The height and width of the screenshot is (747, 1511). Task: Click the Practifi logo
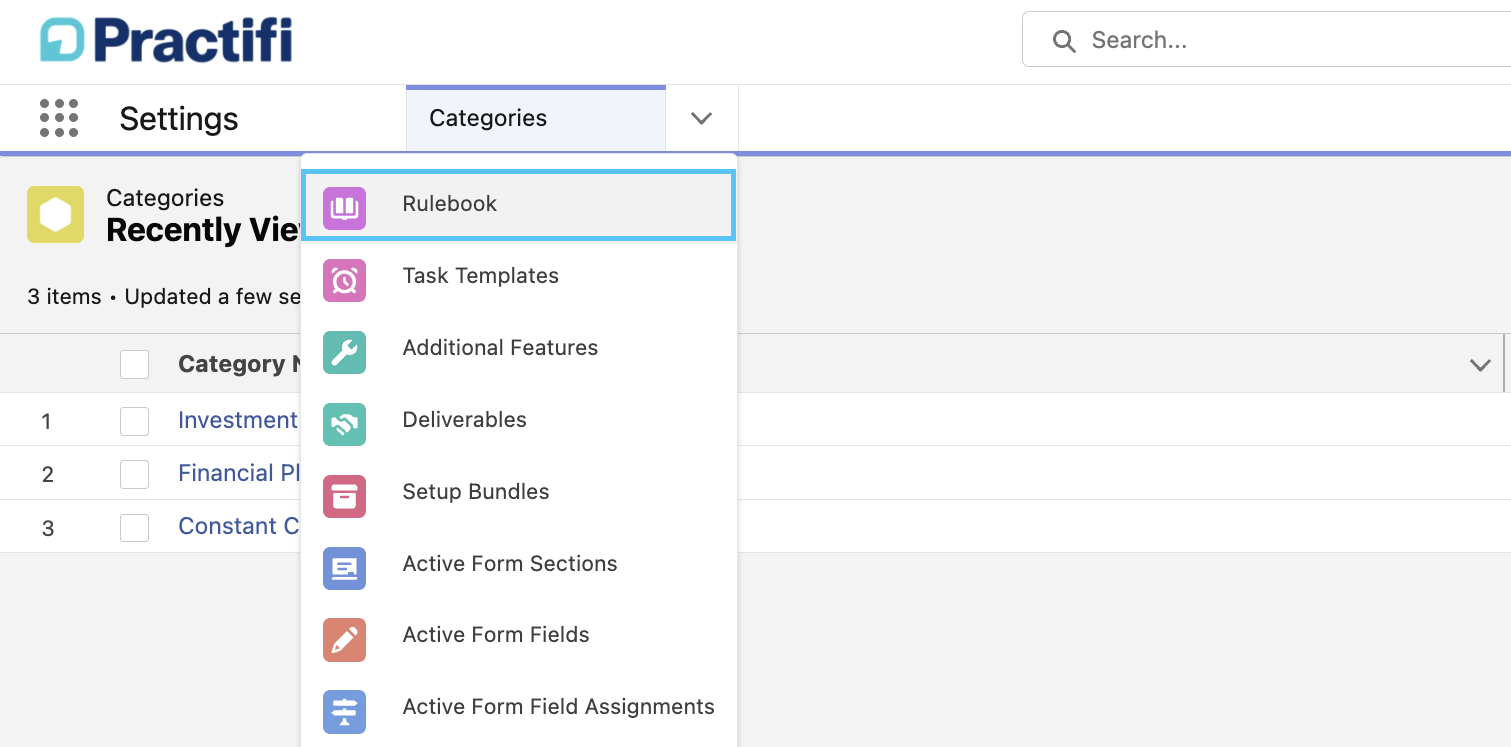click(x=165, y=40)
